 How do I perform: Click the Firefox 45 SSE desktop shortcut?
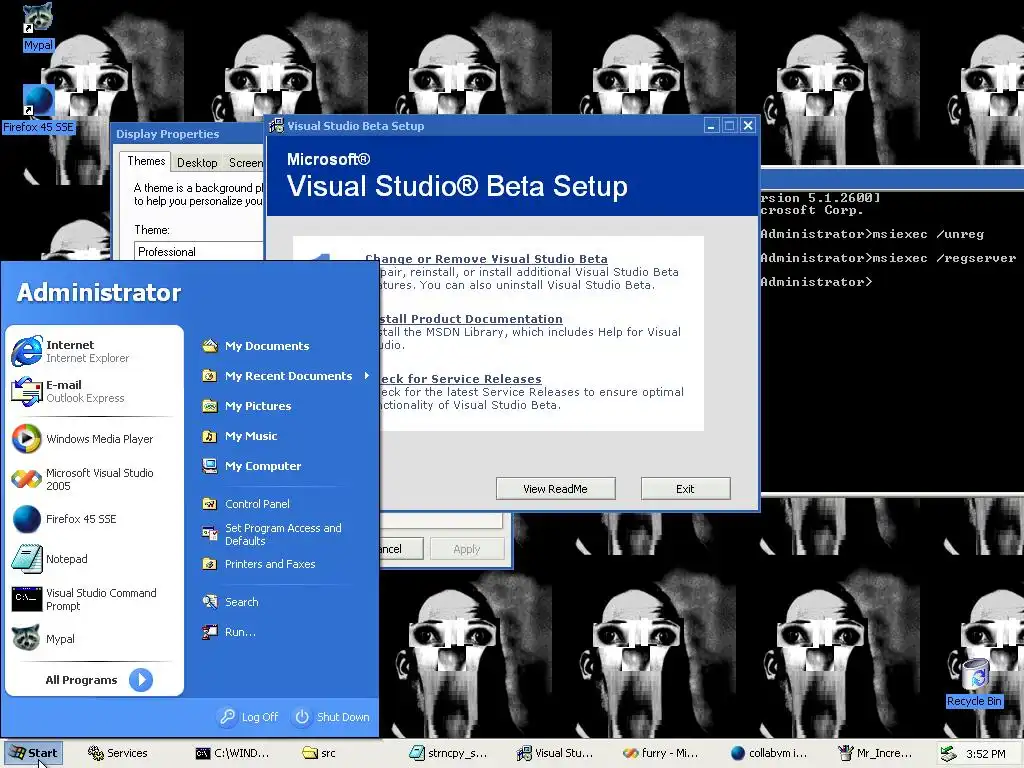pyautogui.click(x=38, y=108)
